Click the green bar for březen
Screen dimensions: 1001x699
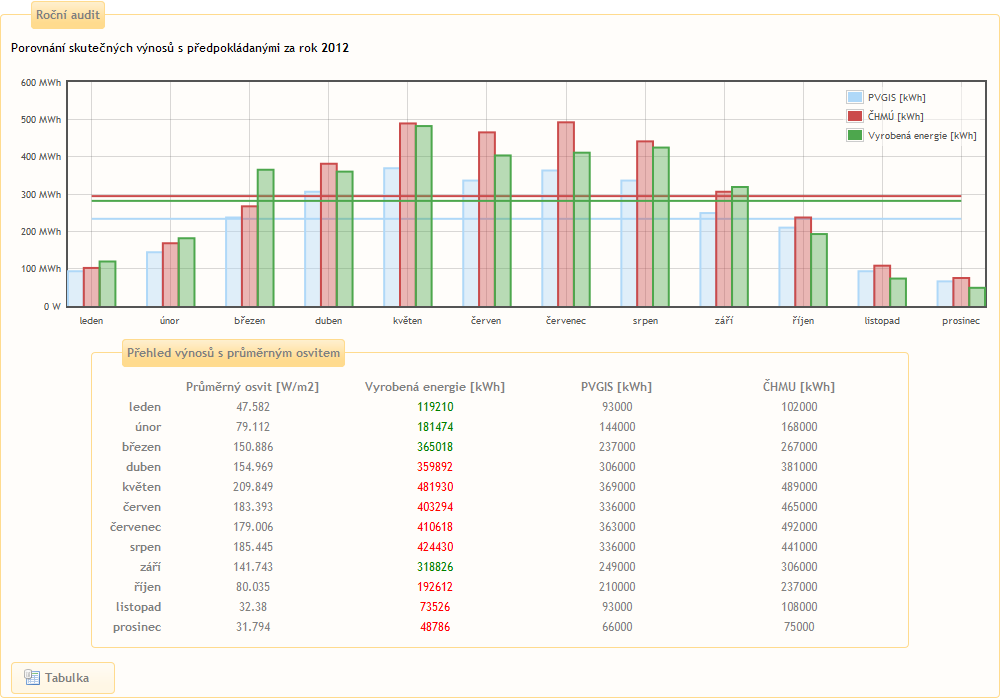pyautogui.click(x=265, y=238)
